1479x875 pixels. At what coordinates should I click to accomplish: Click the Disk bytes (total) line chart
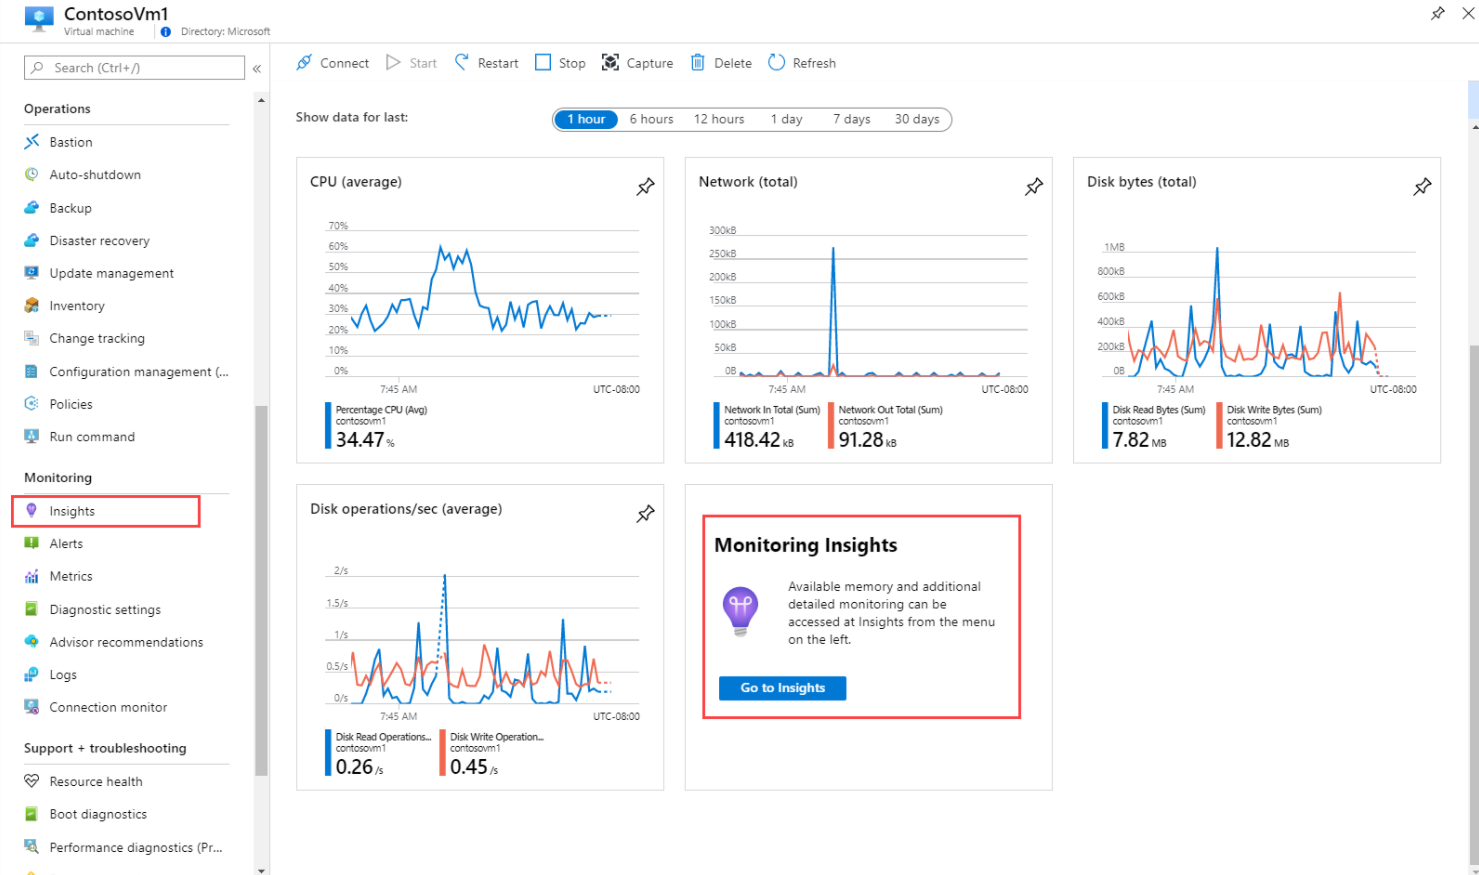point(1258,310)
